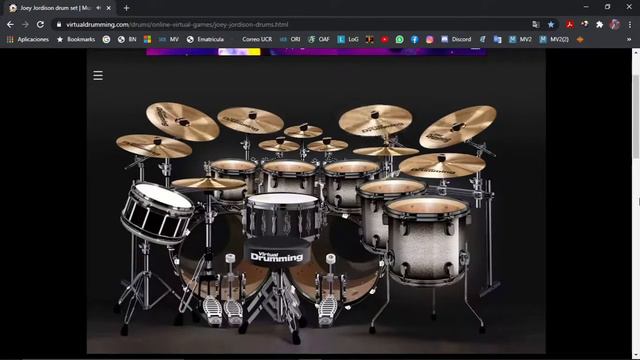Image resolution: width=640 pixels, height=360 pixels.
Task: Hit the far-left lower crash cymbal
Action: (154, 146)
